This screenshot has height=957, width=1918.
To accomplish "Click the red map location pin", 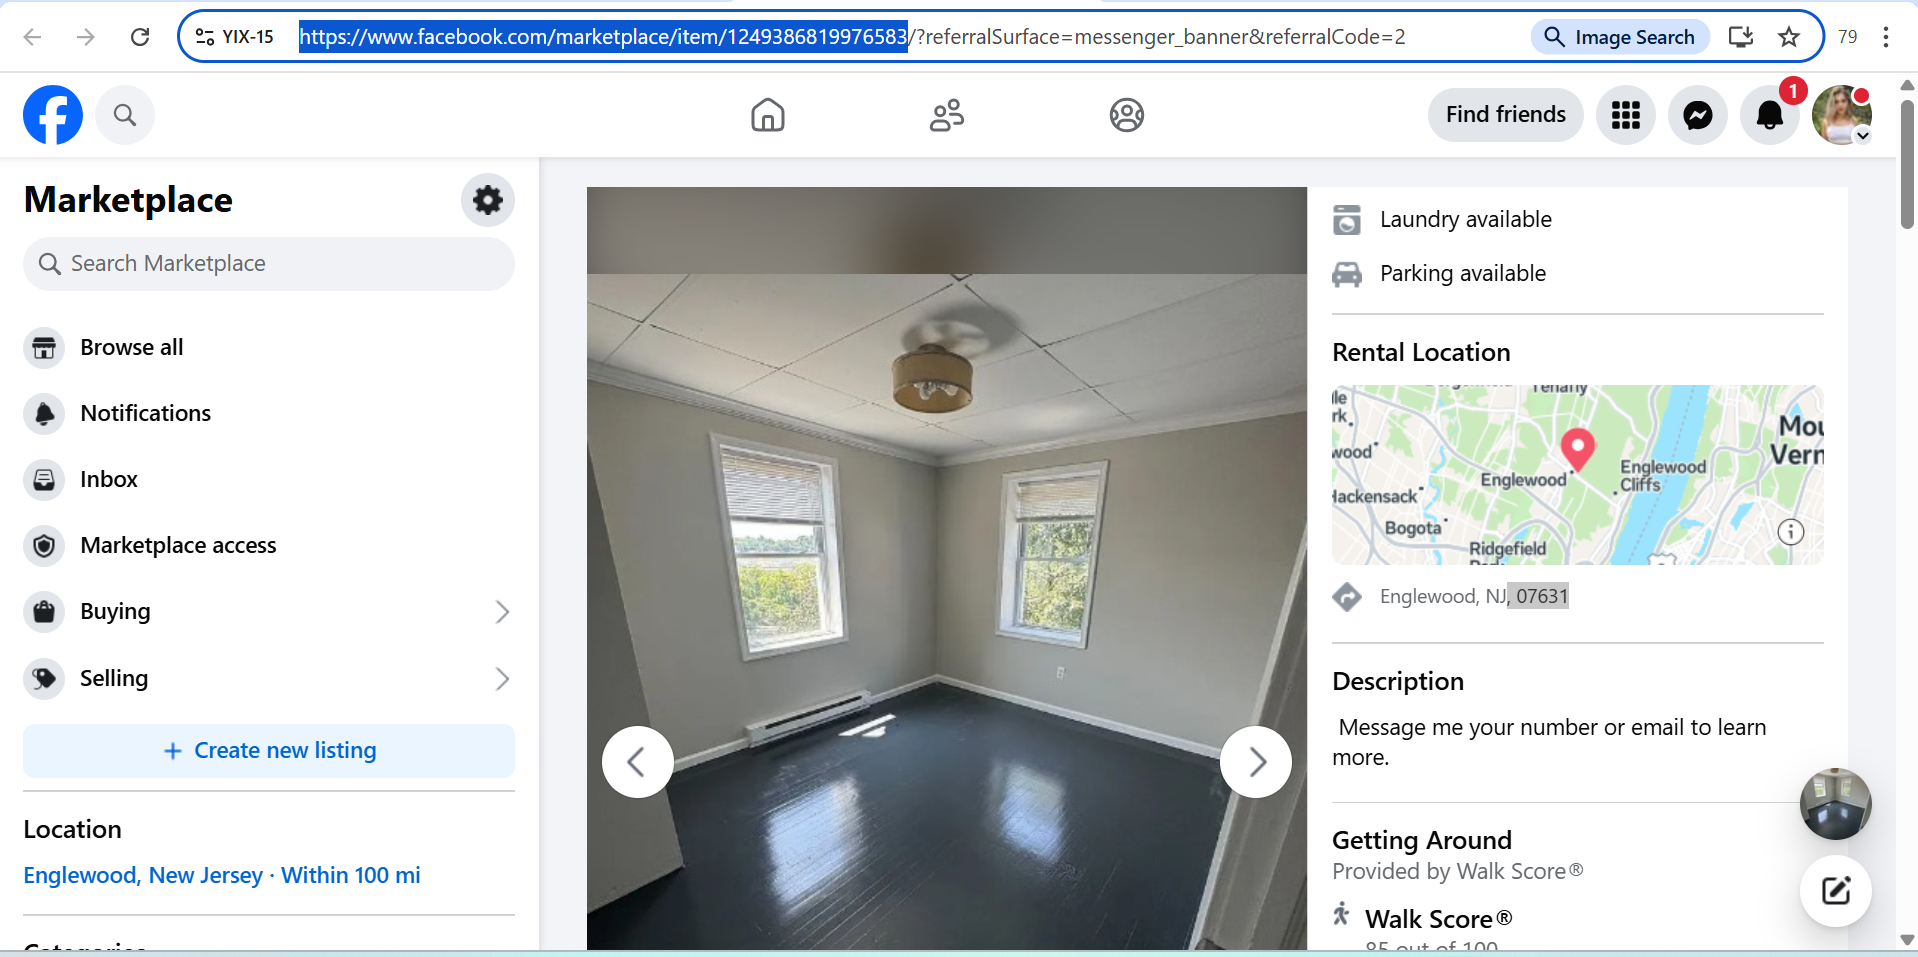I will [1578, 449].
